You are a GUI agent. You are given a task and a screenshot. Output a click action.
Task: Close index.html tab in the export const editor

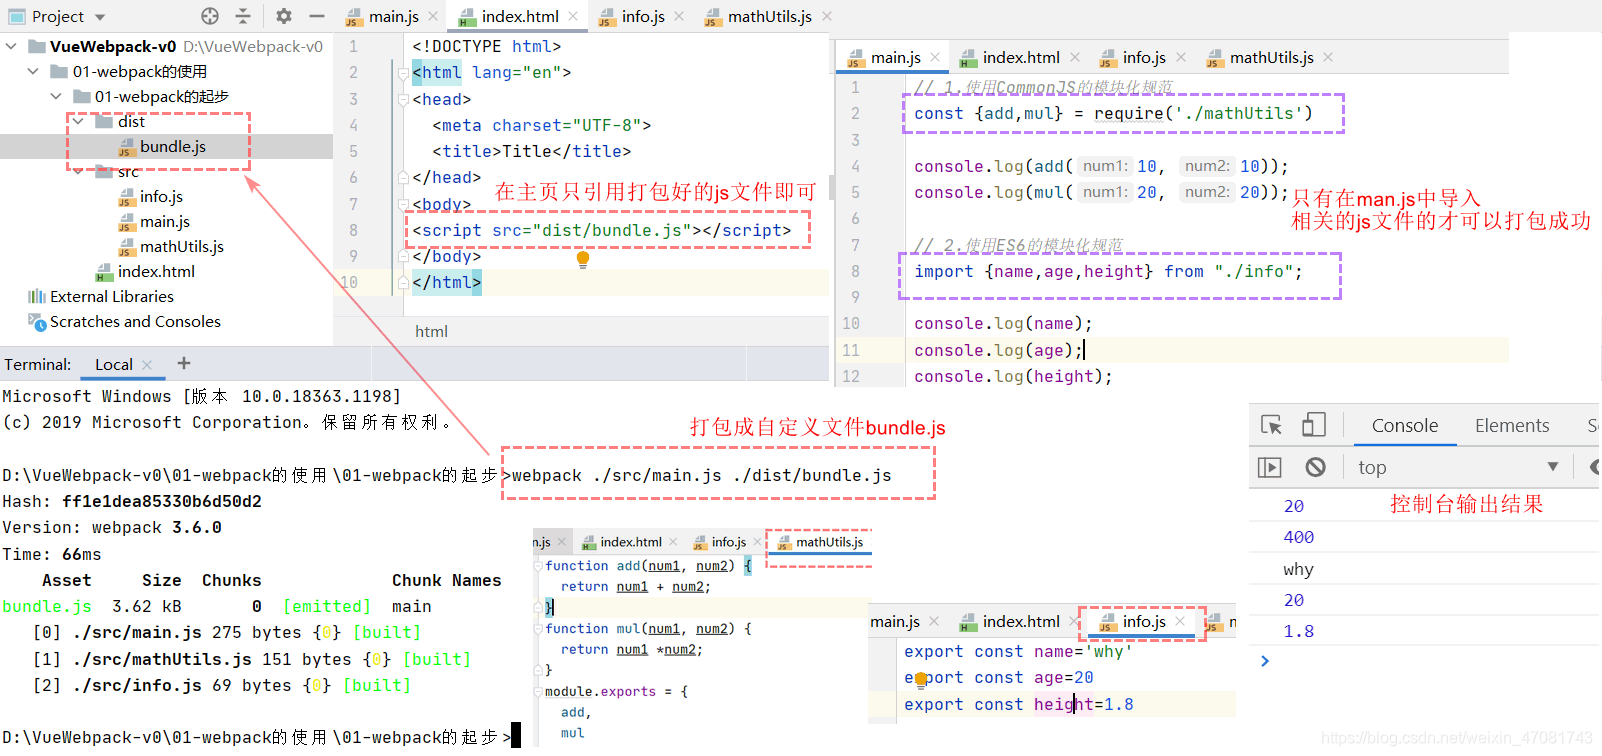point(1074,621)
